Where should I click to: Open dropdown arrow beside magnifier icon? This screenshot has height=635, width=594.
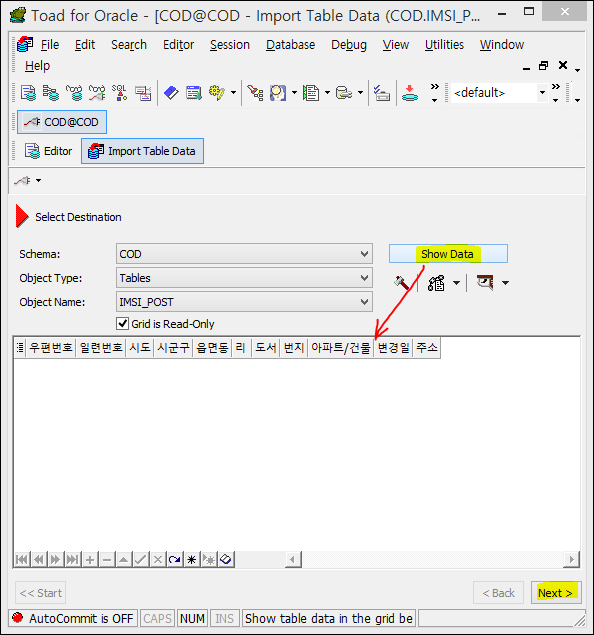tap(294, 93)
